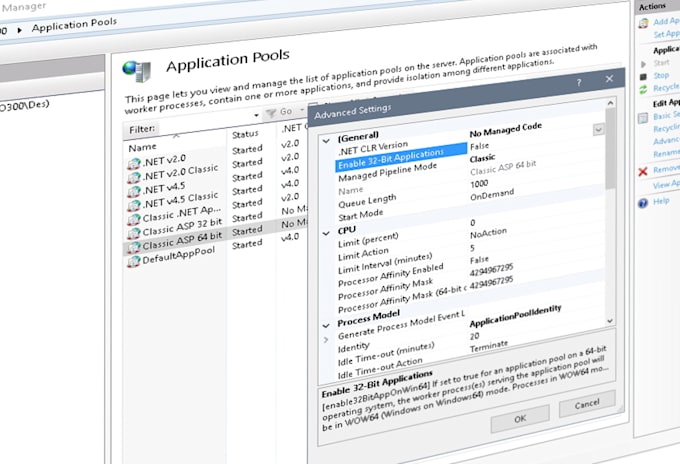
Task: Click the Add Application Pool icon in Actions
Action: 644,23
